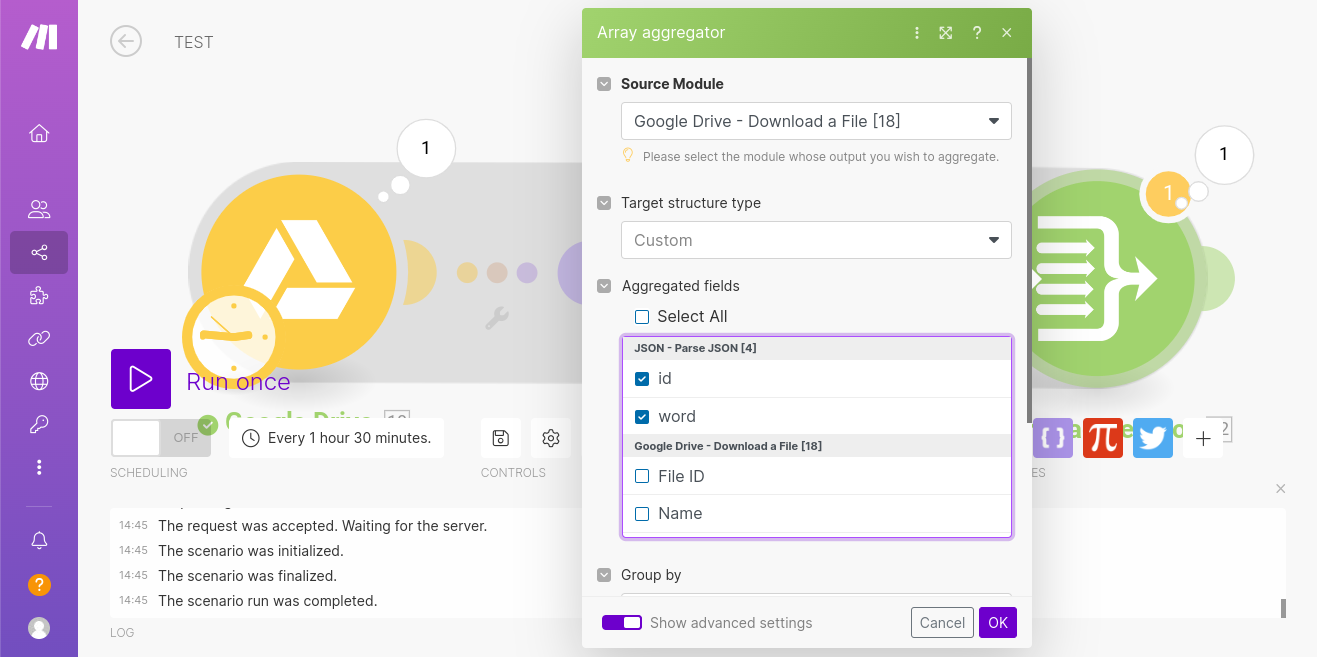This screenshot has width=1317, height=657.
Task: Confirm the dialog with OK
Action: (998, 622)
